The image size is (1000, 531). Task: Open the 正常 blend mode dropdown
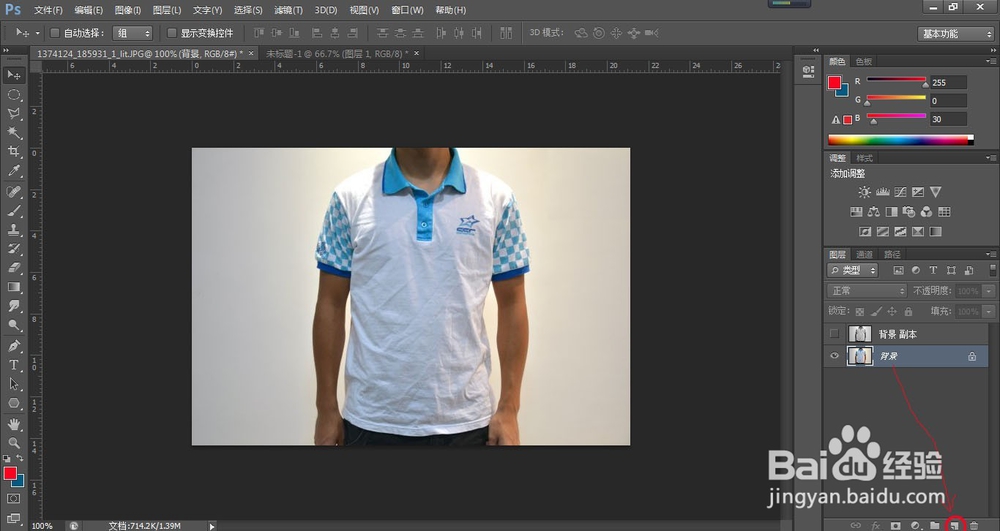pos(867,291)
